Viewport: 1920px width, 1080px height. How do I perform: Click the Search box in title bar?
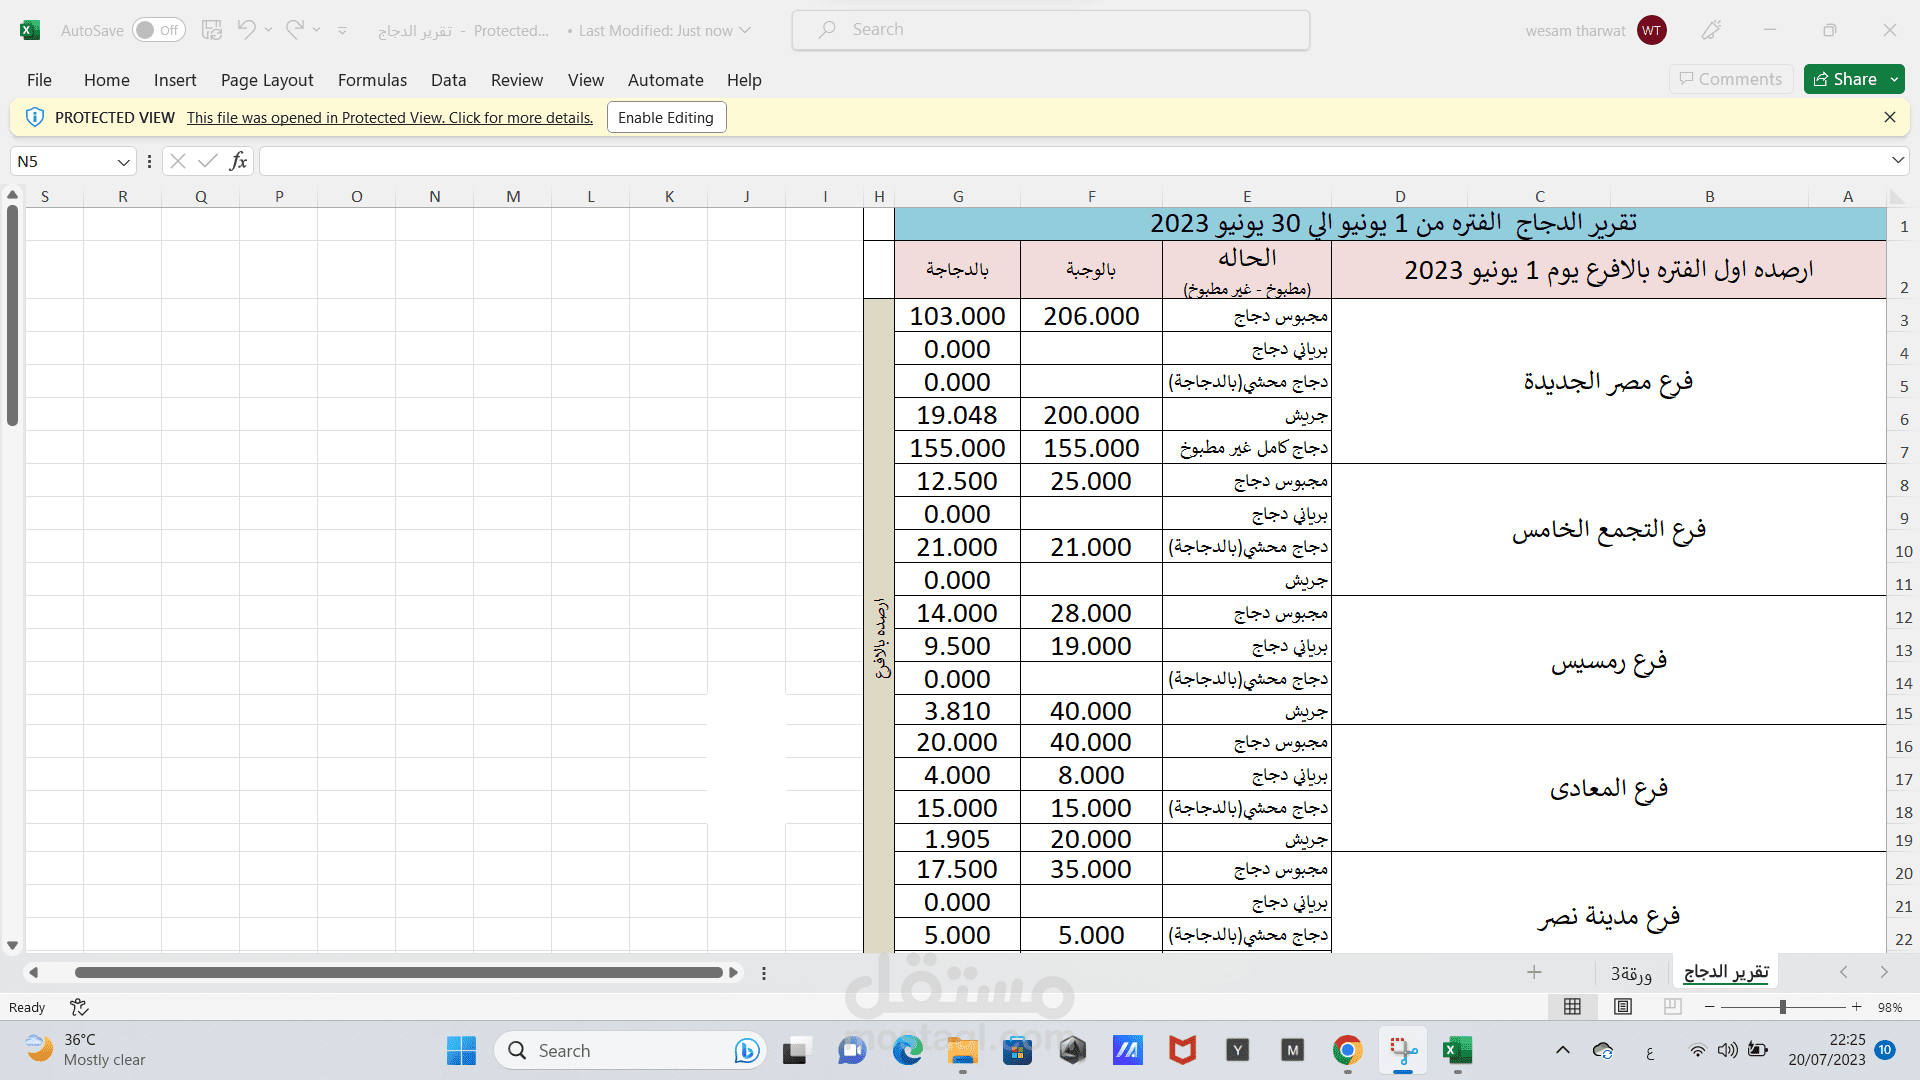1050,30
